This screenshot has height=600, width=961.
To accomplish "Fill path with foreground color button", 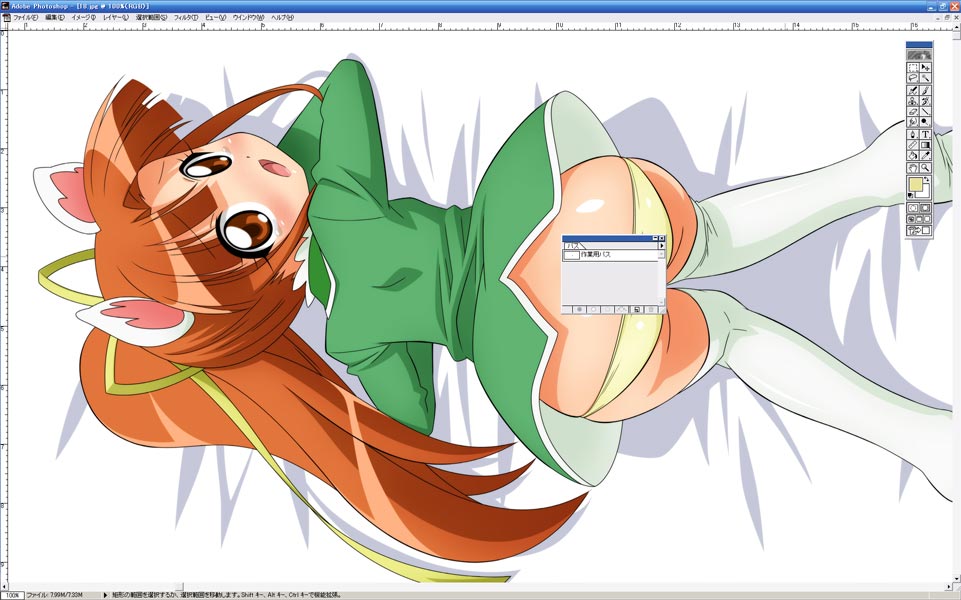I will coord(579,309).
